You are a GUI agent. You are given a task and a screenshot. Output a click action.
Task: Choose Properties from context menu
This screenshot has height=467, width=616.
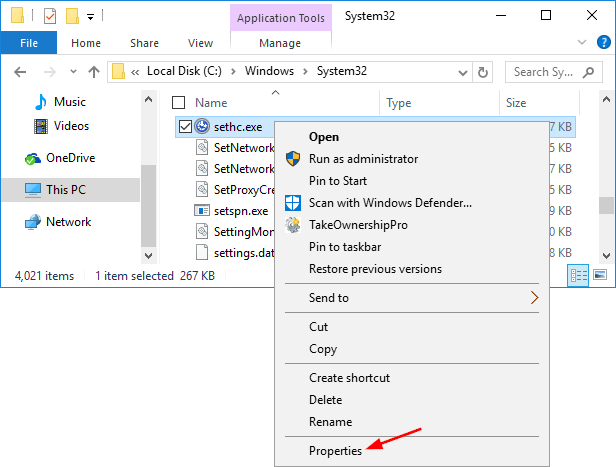pos(335,451)
